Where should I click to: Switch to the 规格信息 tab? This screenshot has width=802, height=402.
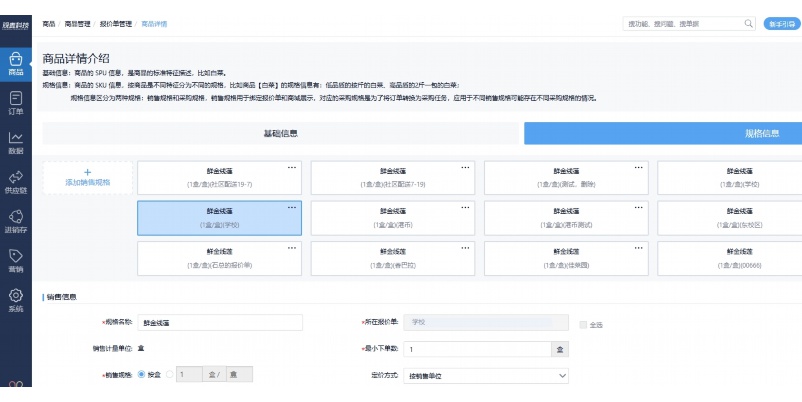point(663,133)
